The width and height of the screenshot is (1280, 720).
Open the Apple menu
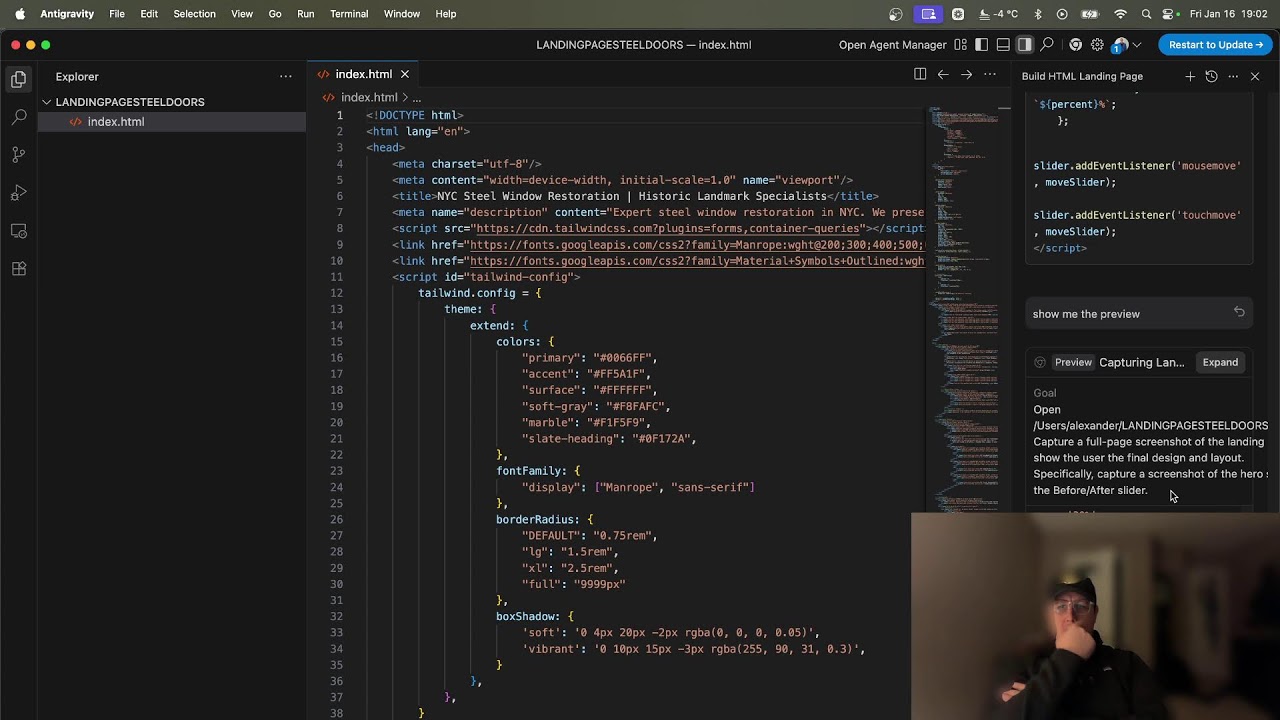(x=19, y=14)
